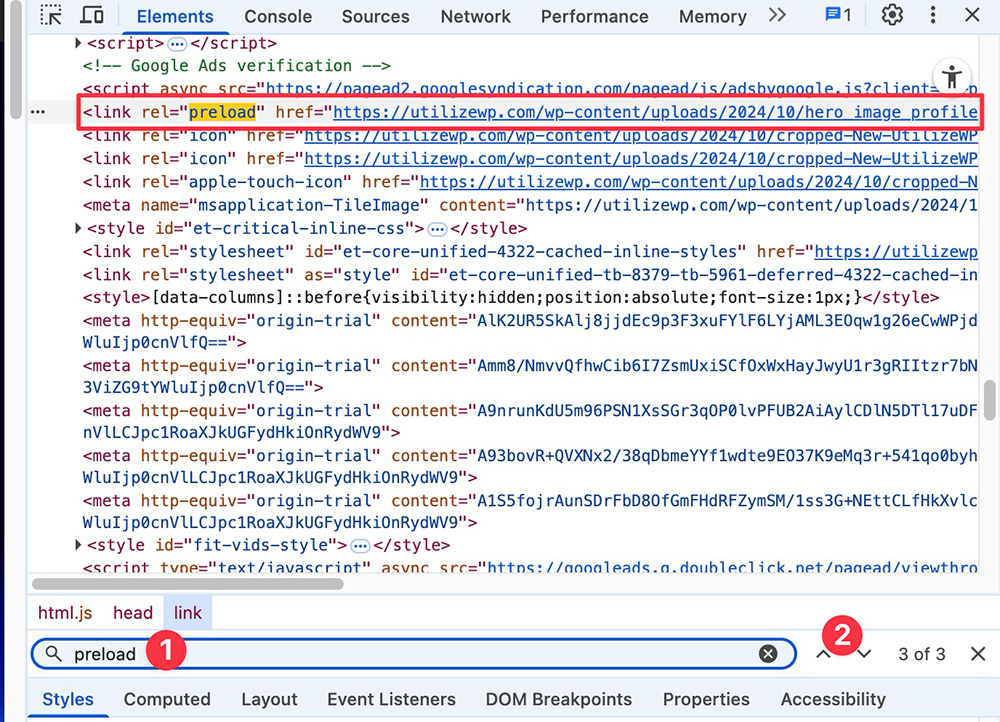Image resolution: width=1000 pixels, height=722 pixels.
Task: Open the three-dot customize DevTools menu
Action: click(932, 15)
